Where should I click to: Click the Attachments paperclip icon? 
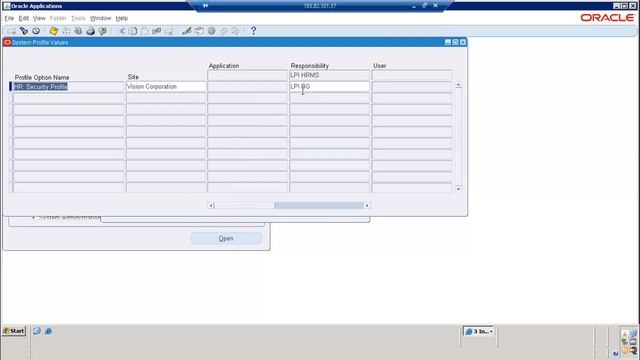[224, 31]
